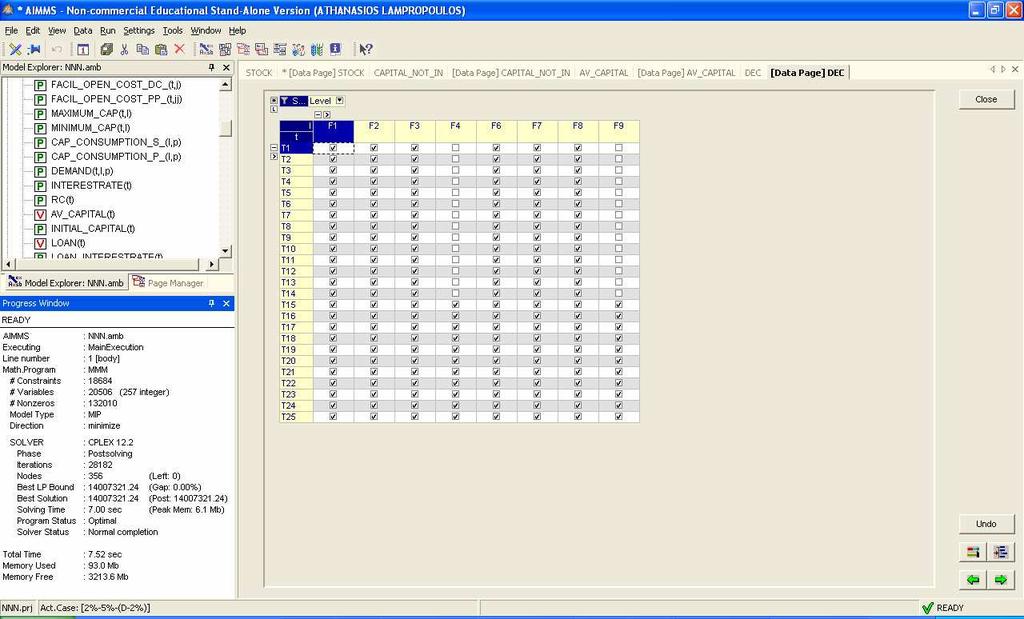Collapse rows using minus button beside T1

274,148
